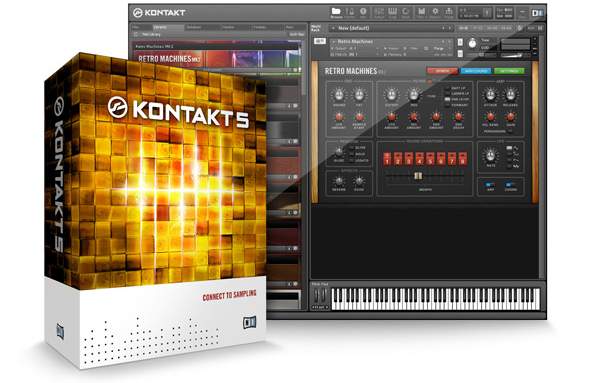Click the Kontakt logo at top left
Viewport: 600px width, 383px height.
pos(159,13)
